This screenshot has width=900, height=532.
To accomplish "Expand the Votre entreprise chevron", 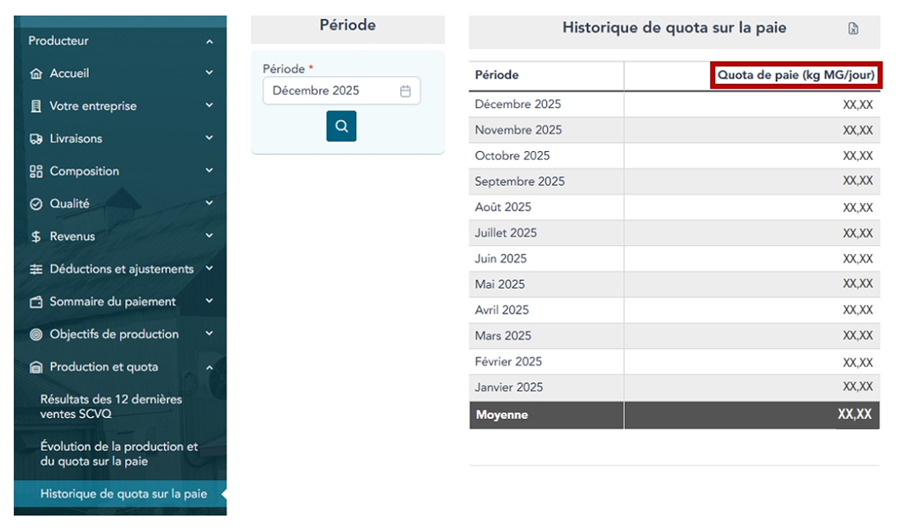I will 209,106.
